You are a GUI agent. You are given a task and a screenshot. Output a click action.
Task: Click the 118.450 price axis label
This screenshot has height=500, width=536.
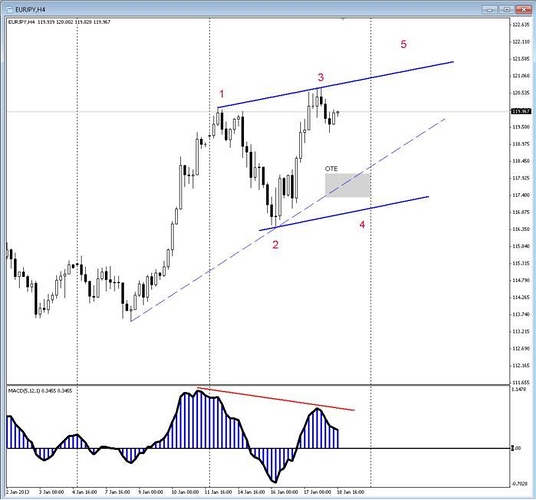[521, 161]
